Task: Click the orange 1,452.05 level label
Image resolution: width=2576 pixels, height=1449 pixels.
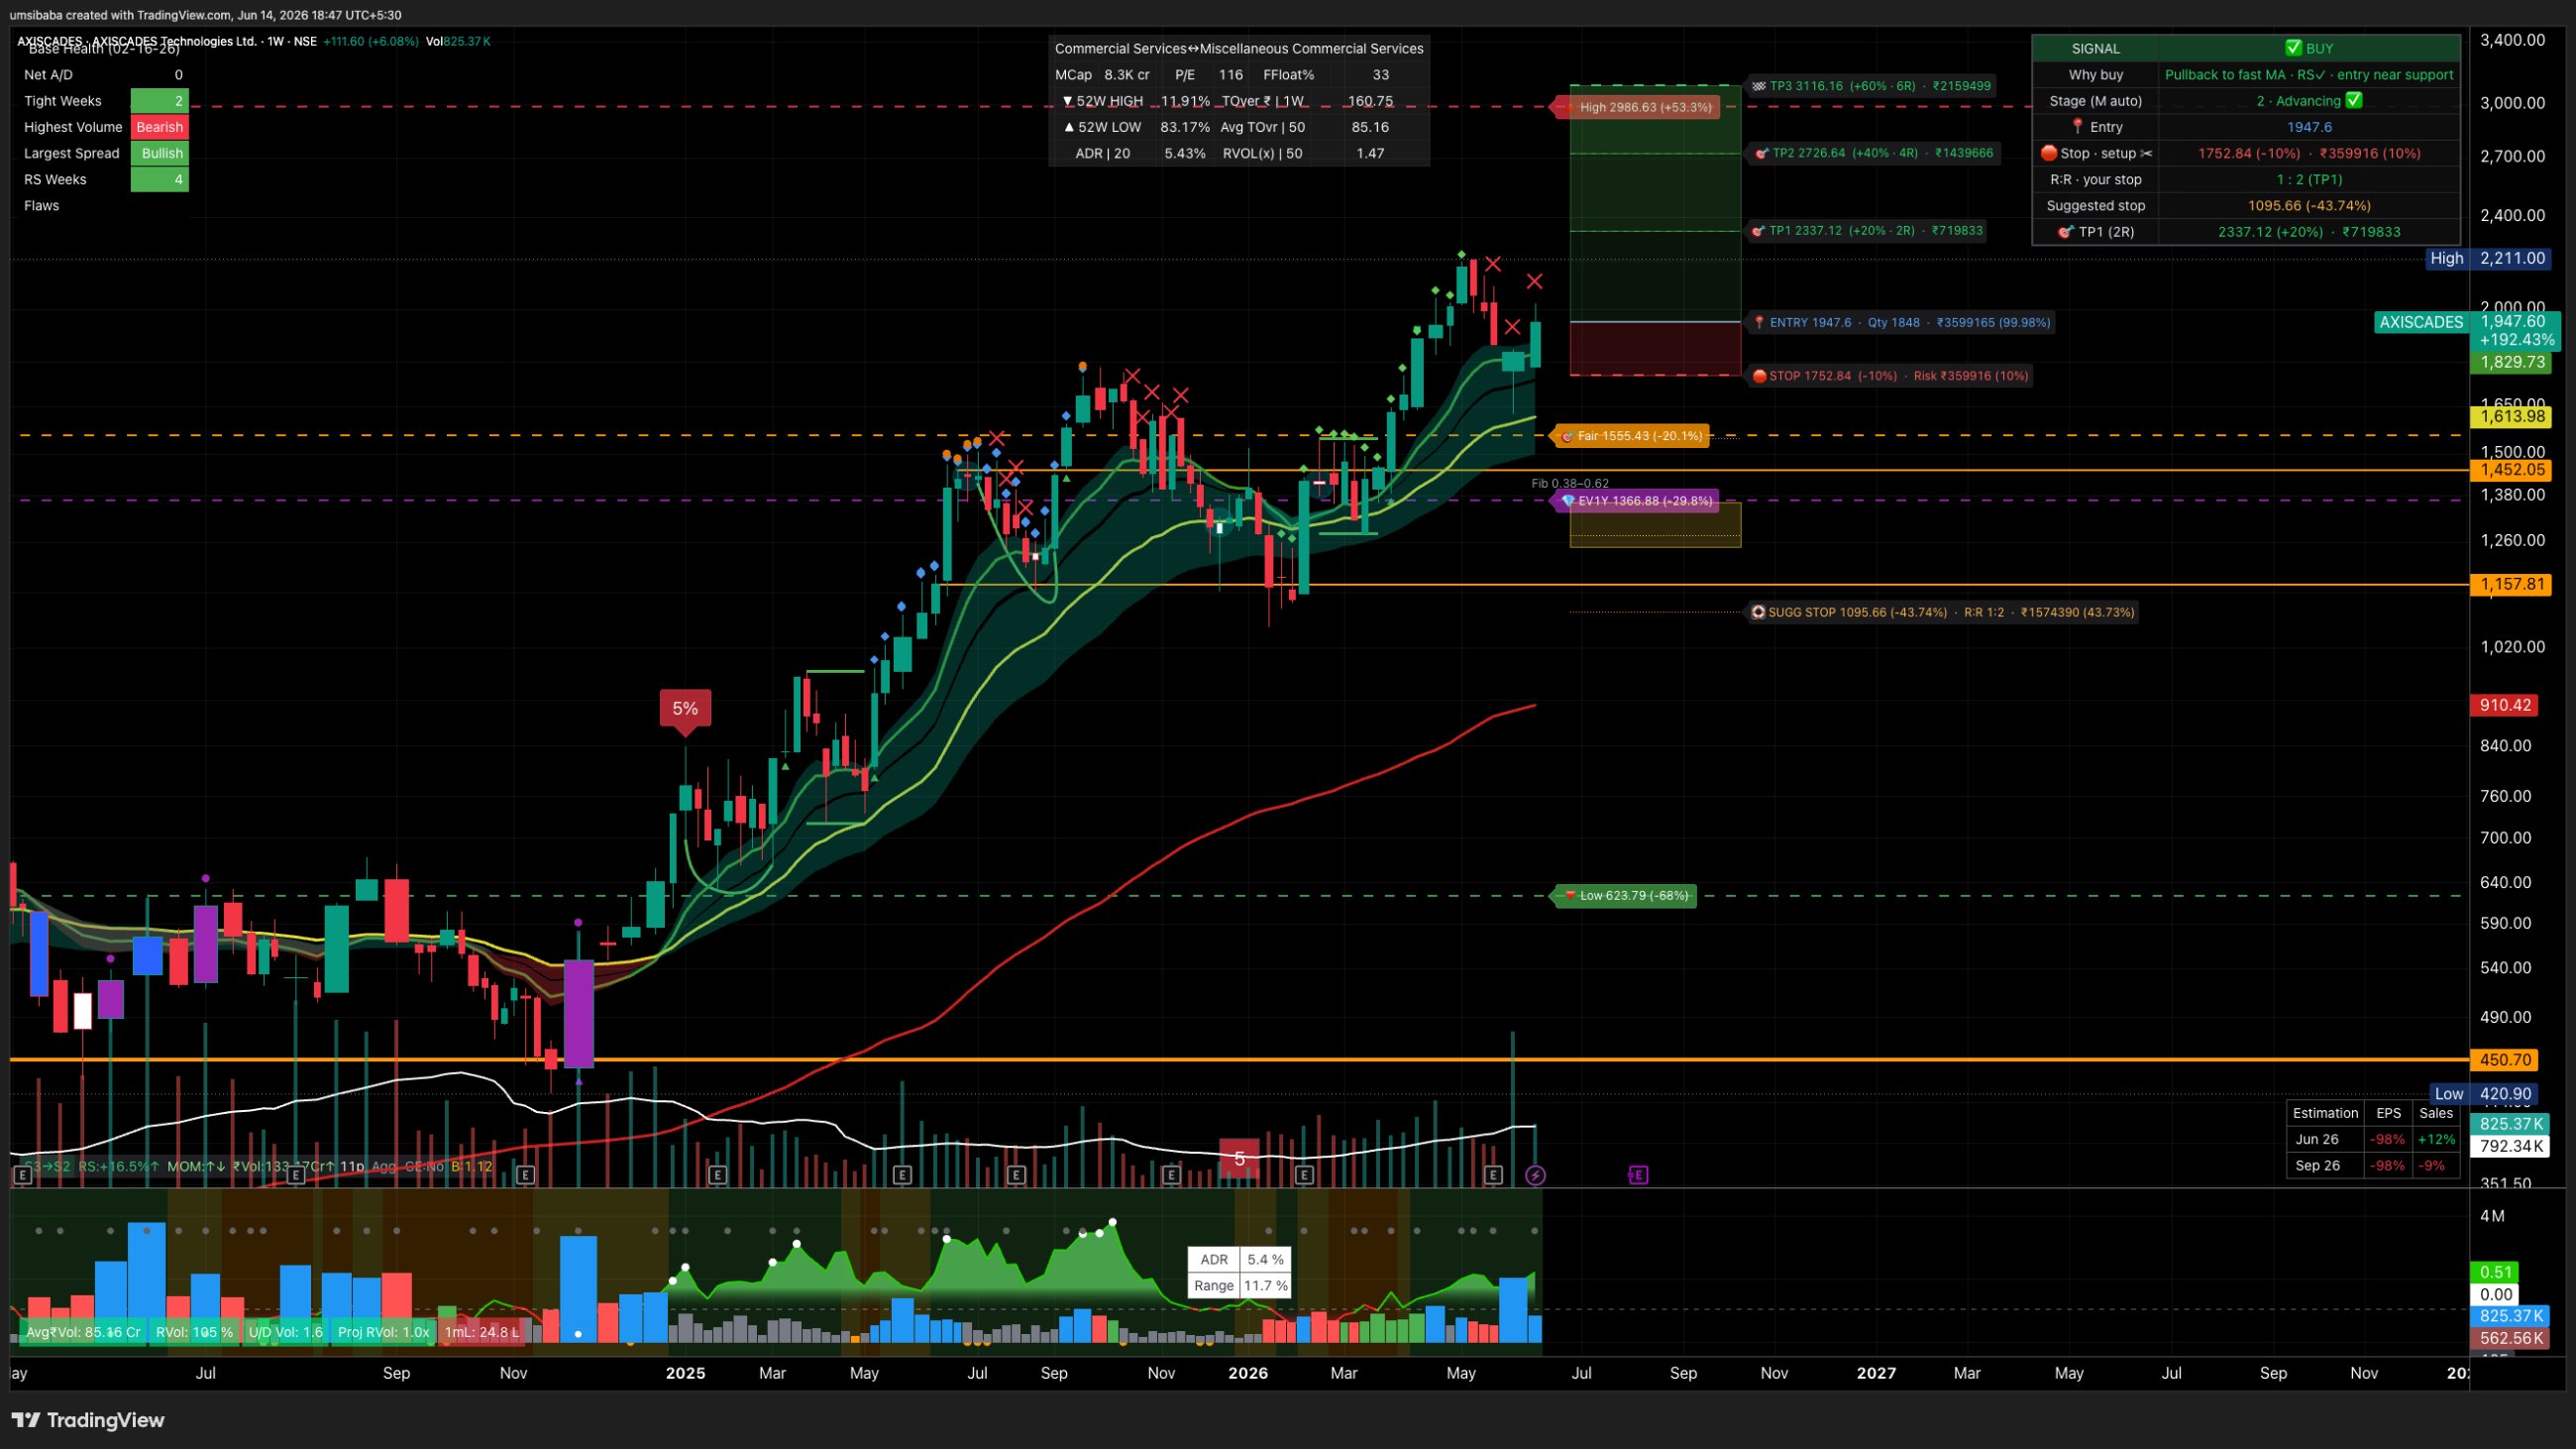Action: pos(2510,469)
